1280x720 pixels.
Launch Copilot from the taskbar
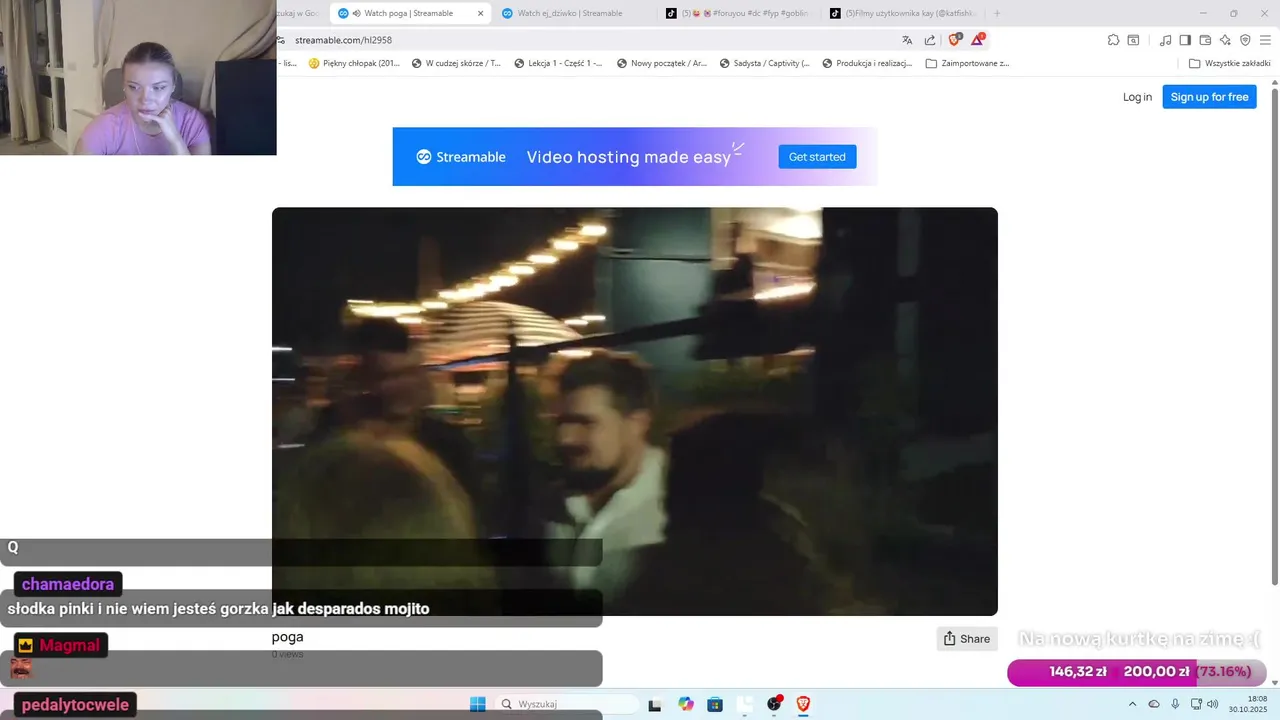(685, 704)
